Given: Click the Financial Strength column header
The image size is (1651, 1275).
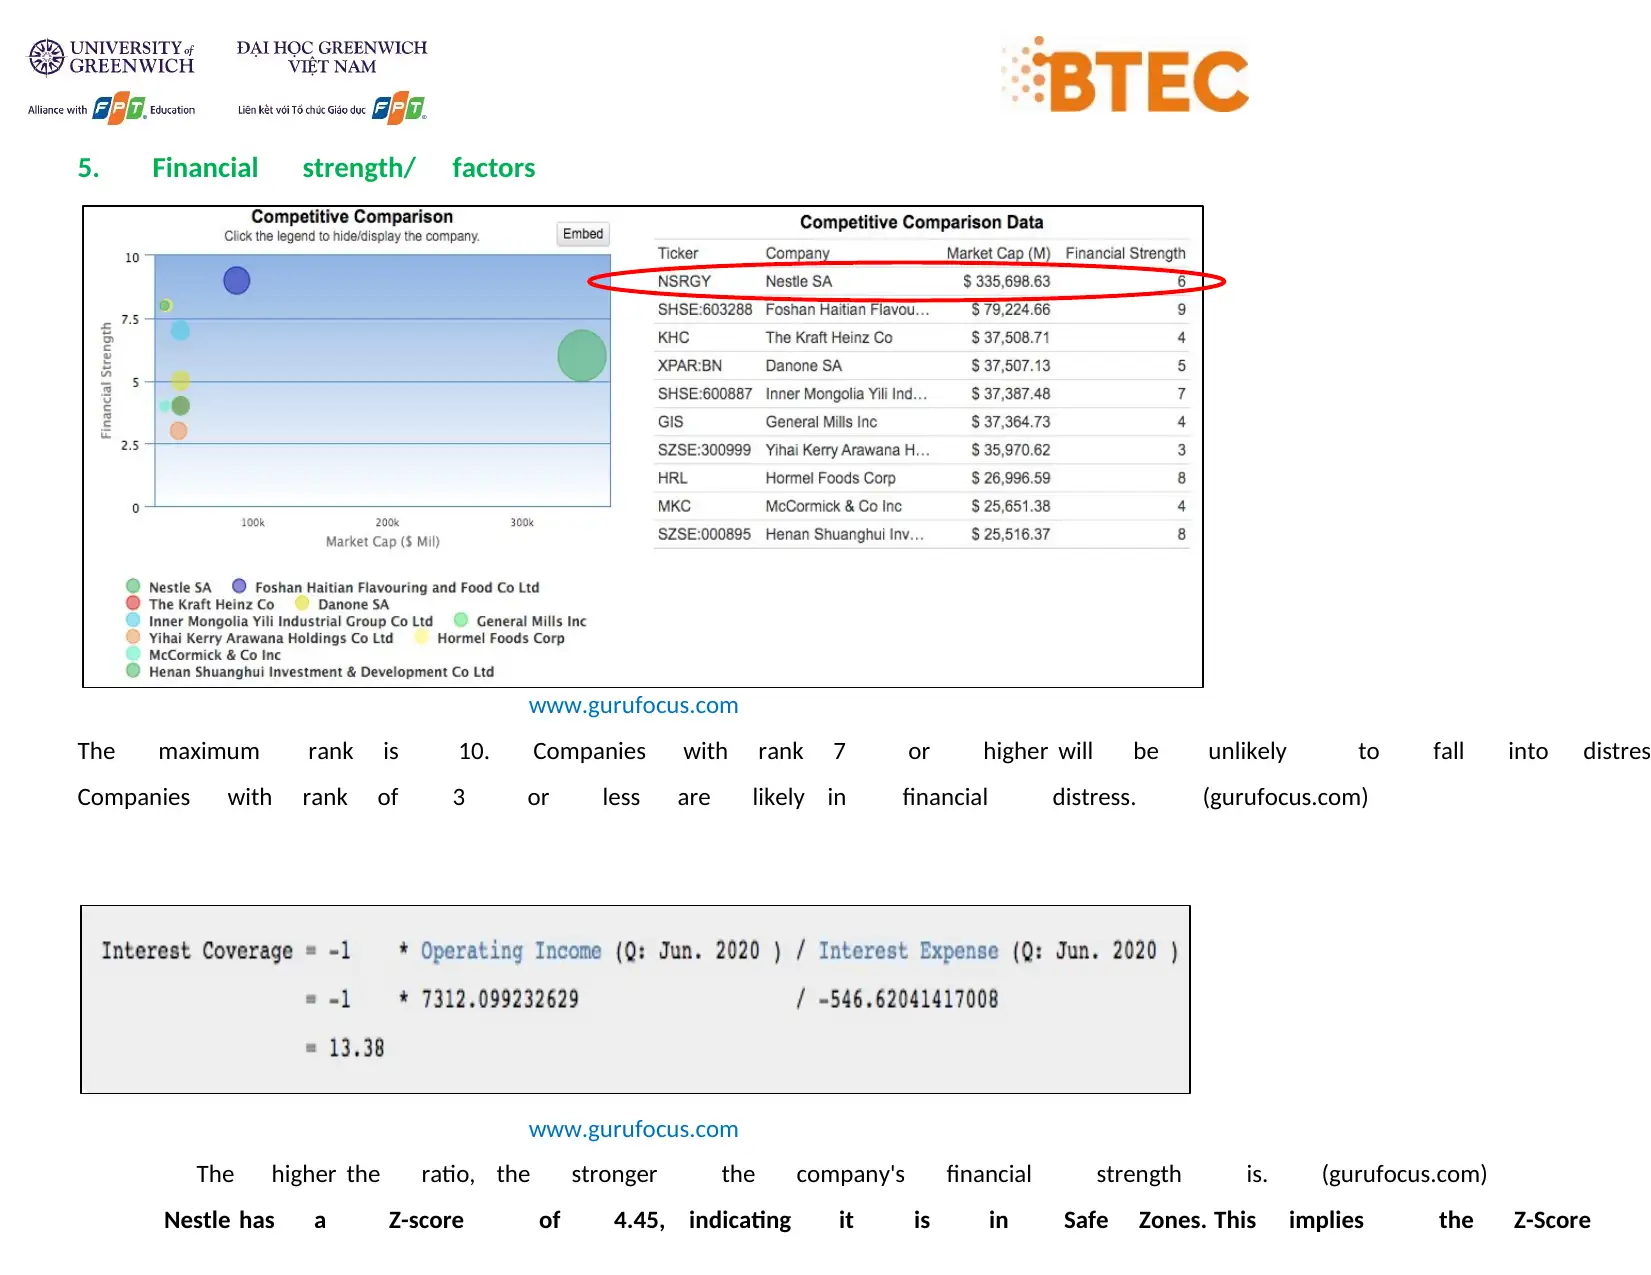Looking at the screenshot, I should [1125, 254].
